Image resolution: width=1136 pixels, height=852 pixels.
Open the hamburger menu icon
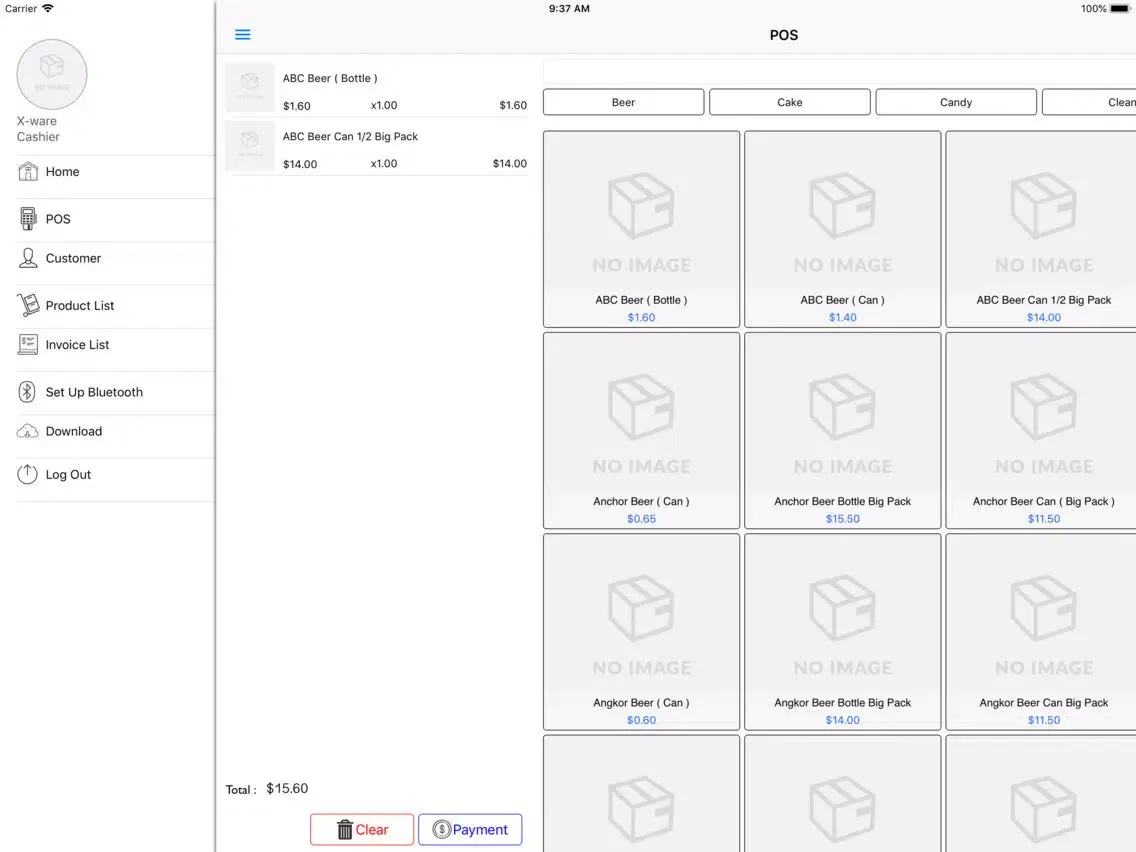pos(243,35)
